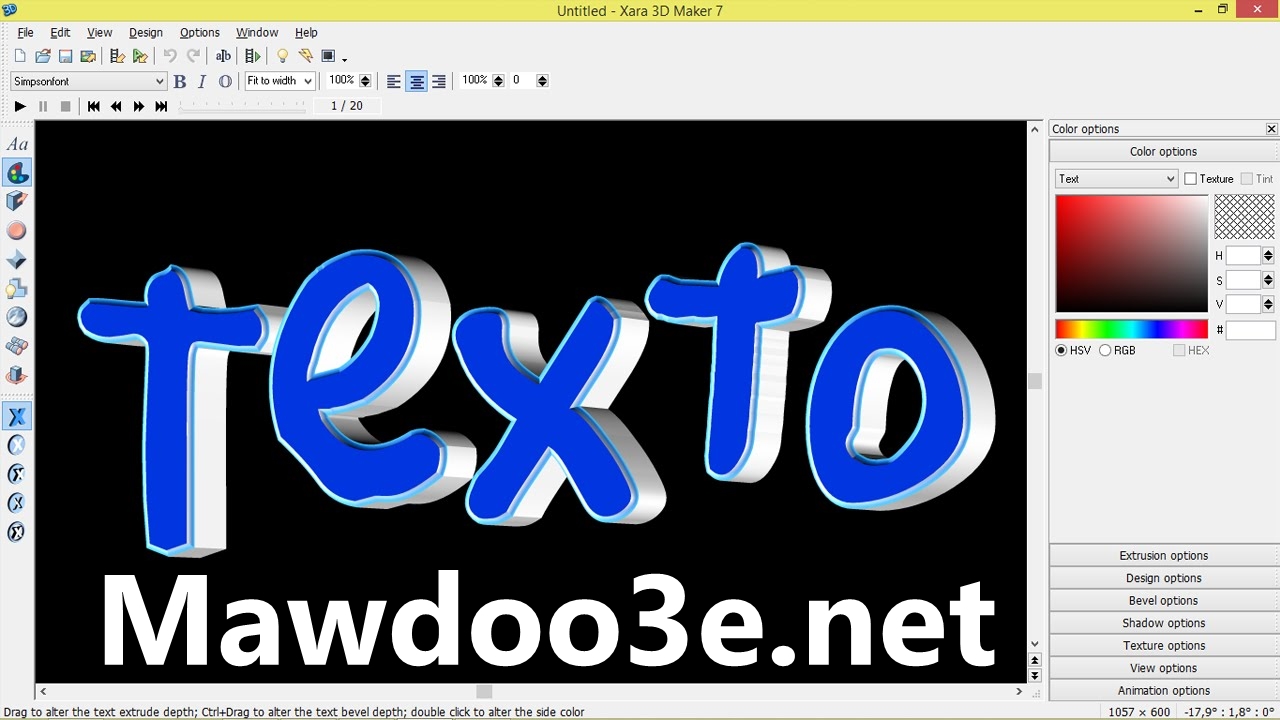The width and height of the screenshot is (1280, 720).
Task: Click the vertical canvas scrollbar thumb
Action: [x=1035, y=381]
